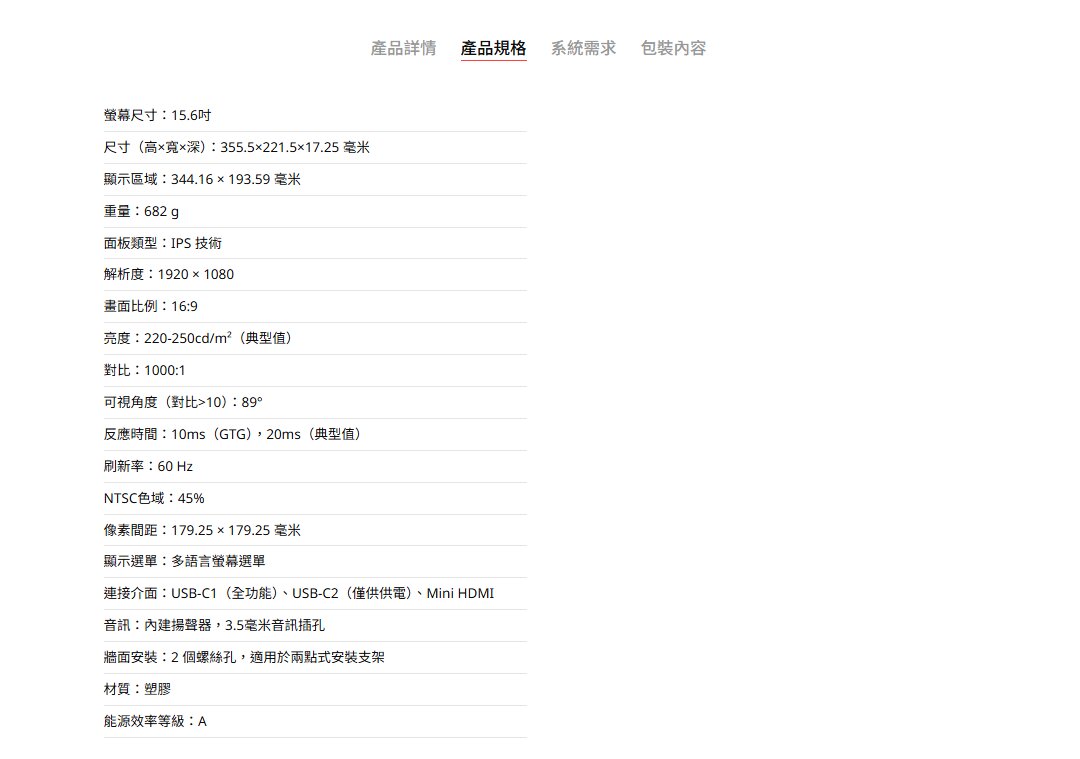Select the 刷新率 60 Hz row
This screenshot has width=1080, height=759.
149,466
